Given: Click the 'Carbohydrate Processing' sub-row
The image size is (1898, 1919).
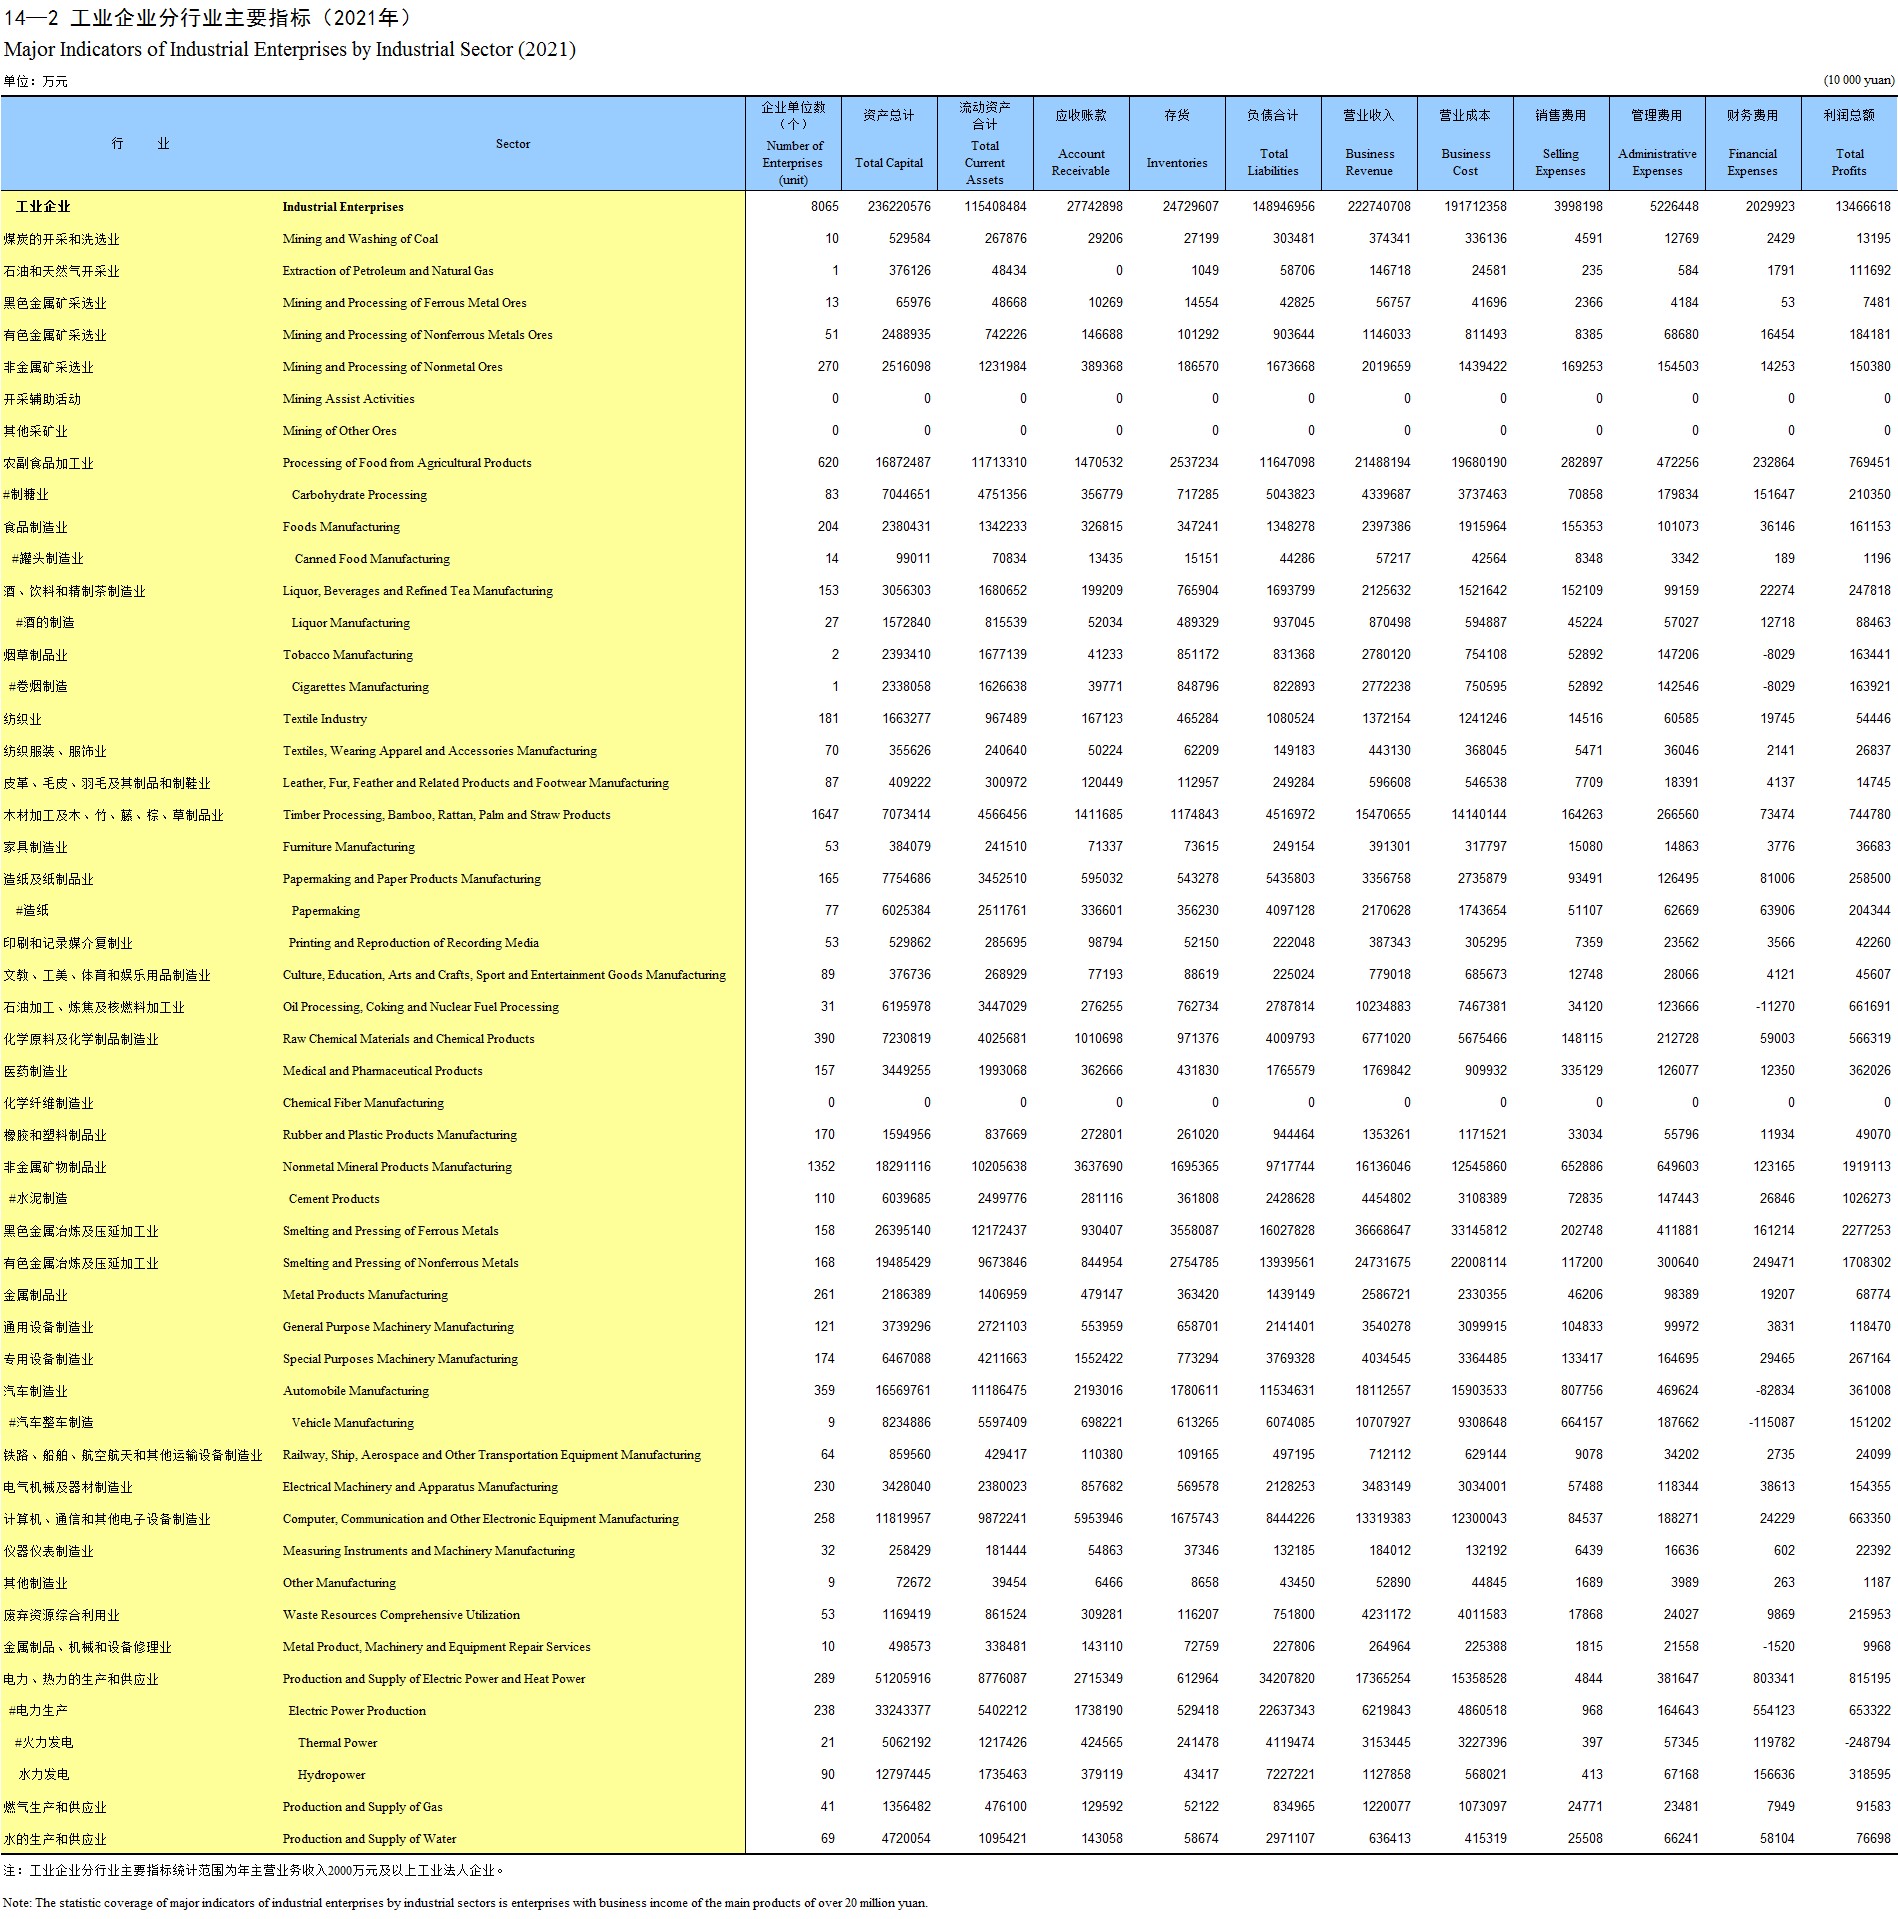Looking at the screenshot, I should click(359, 495).
